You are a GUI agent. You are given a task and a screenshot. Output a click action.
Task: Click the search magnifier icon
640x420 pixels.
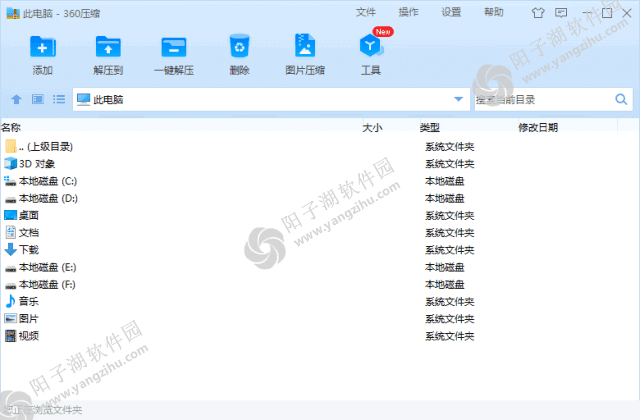tap(621, 99)
